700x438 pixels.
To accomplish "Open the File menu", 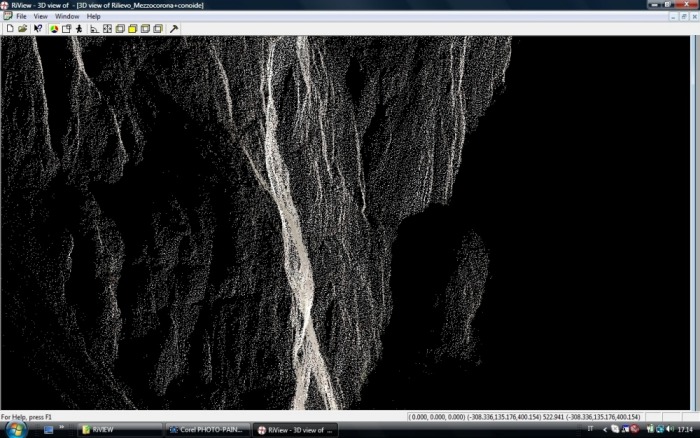I will [x=21, y=16].
